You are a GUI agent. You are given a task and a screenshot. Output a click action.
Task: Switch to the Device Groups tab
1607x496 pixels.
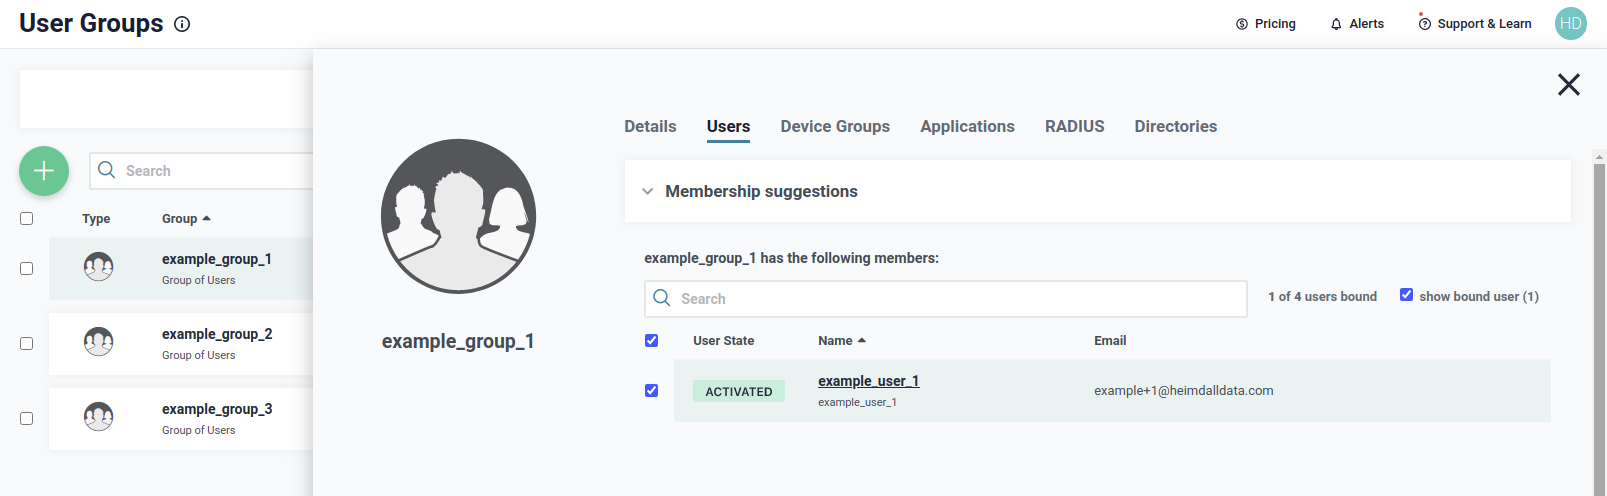tap(835, 127)
